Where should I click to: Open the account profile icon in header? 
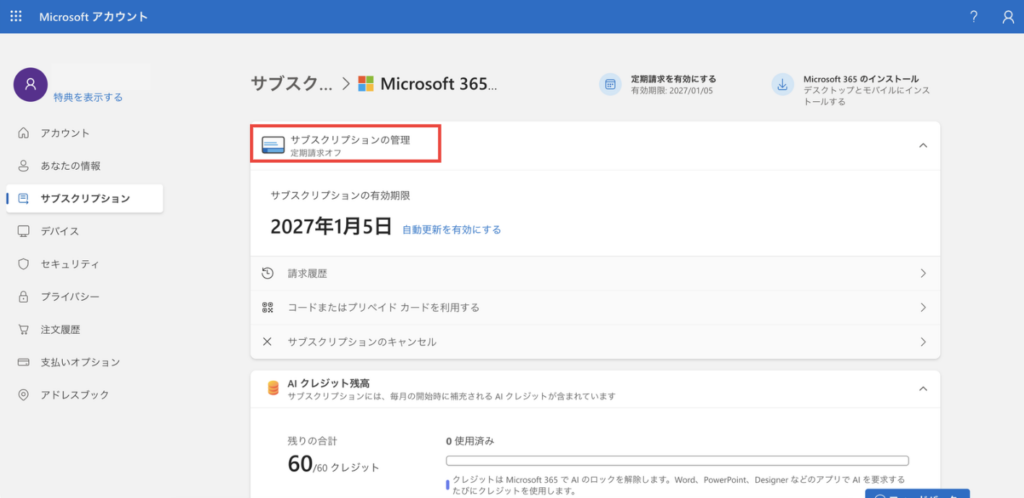pyautogui.click(x=1007, y=17)
